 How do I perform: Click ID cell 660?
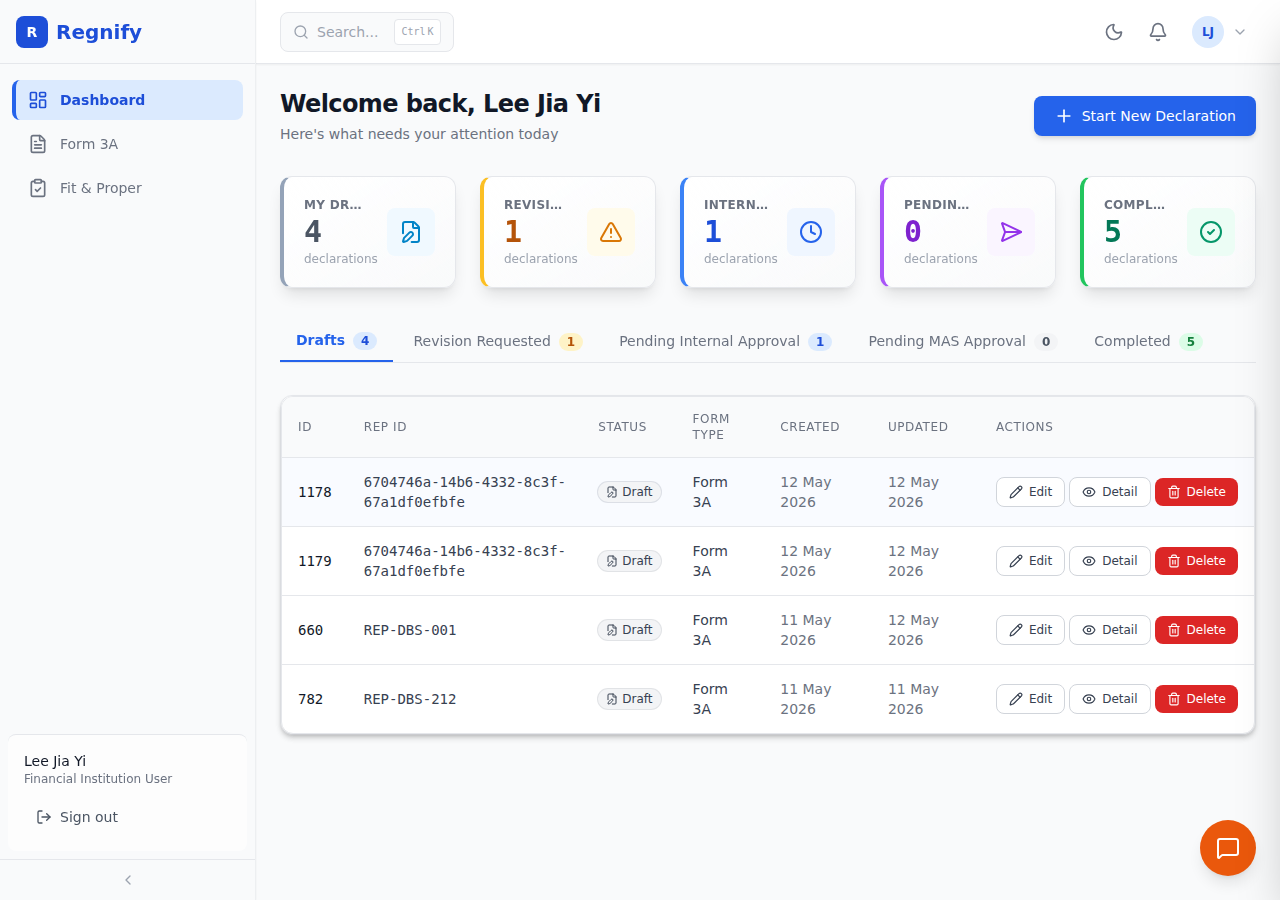click(x=311, y=630)
